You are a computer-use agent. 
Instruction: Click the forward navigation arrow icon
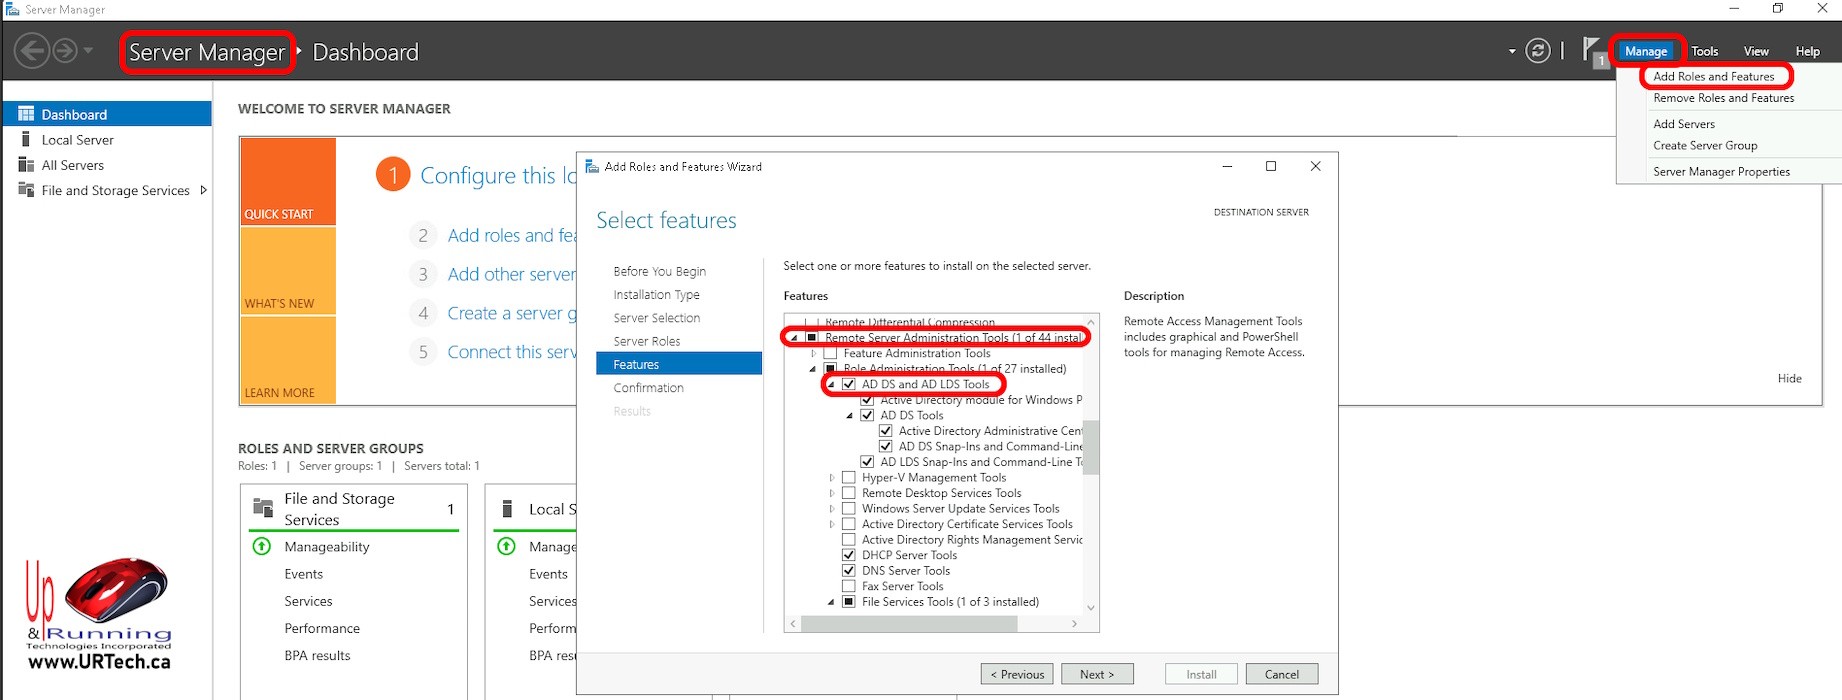[x=65, y=51]
